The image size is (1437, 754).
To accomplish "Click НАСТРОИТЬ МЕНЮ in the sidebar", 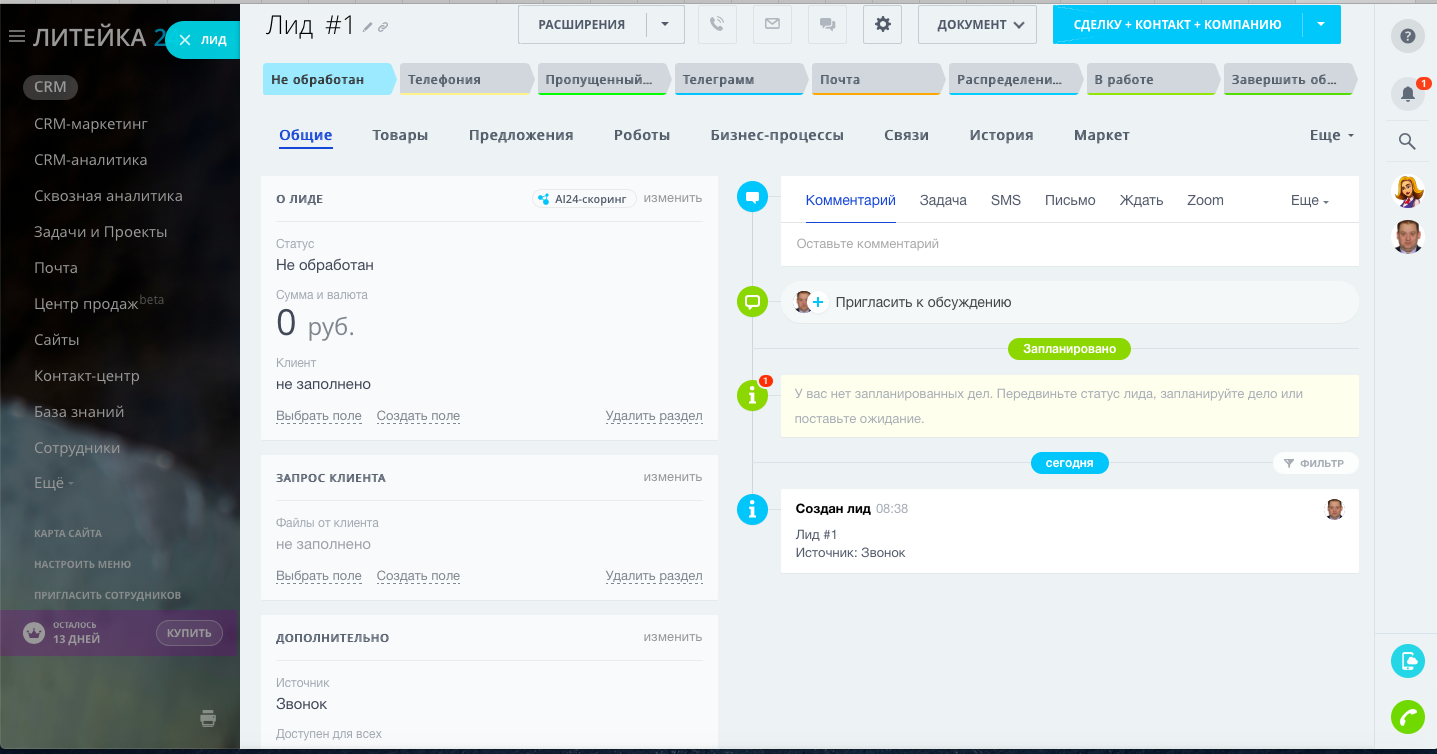I will pos(82,564).
